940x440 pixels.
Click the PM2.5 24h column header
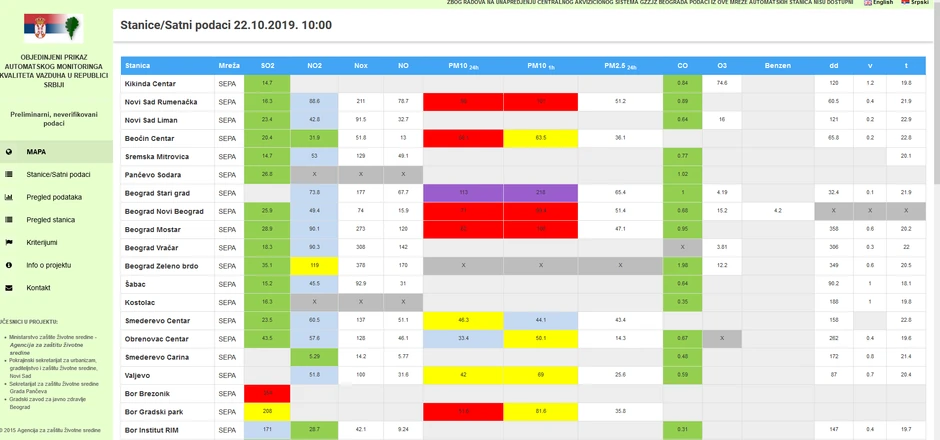(x=620, y=66)
